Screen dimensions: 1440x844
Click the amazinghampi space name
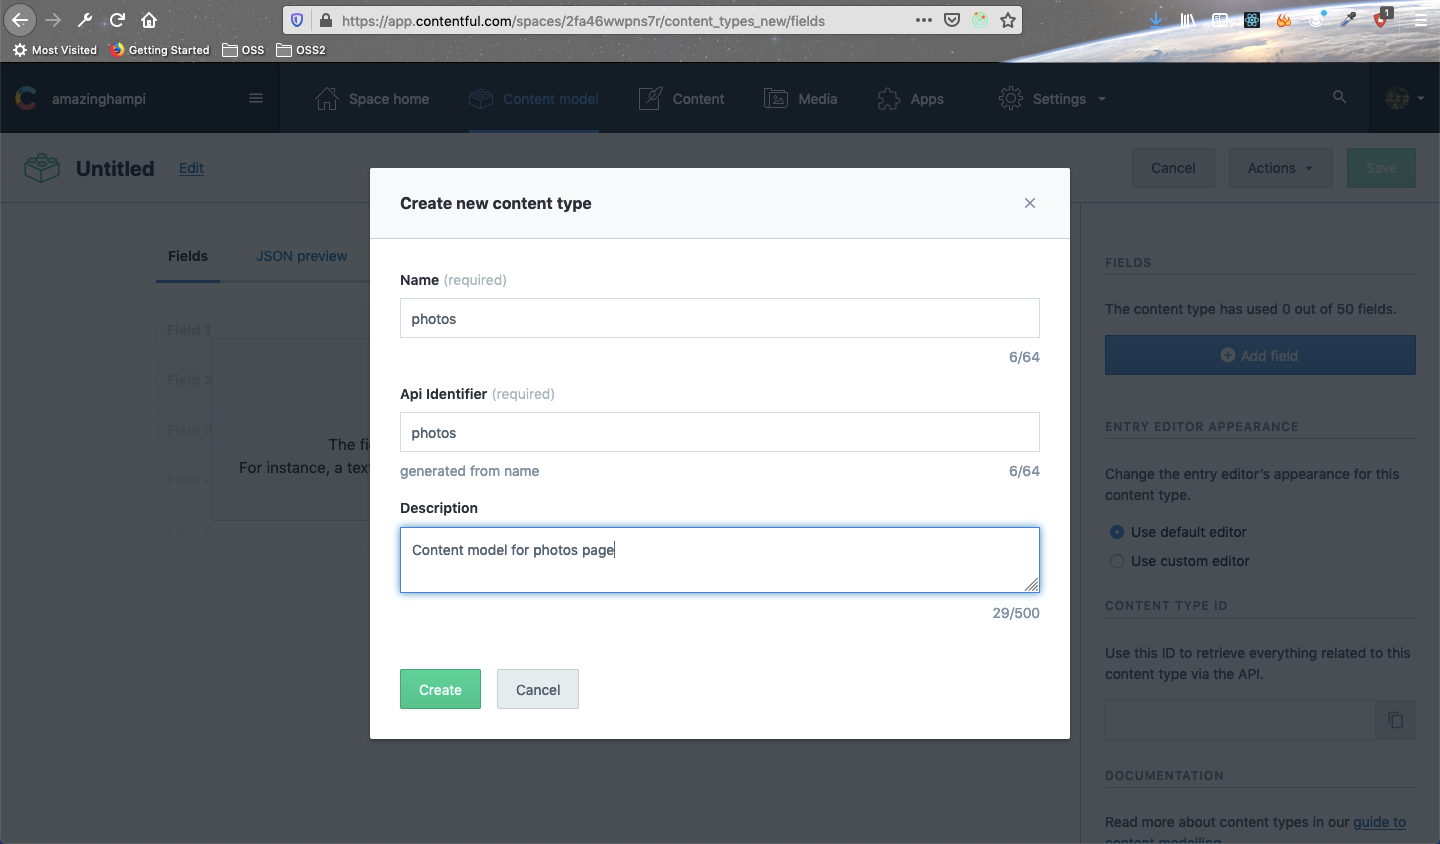[99, 98]
